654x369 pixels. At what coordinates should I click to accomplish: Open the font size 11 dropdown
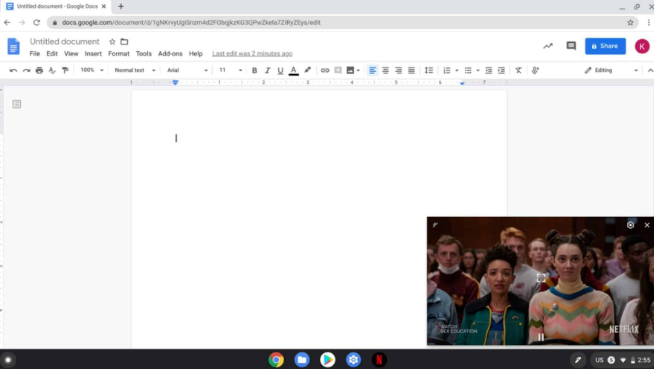point(230,70)
